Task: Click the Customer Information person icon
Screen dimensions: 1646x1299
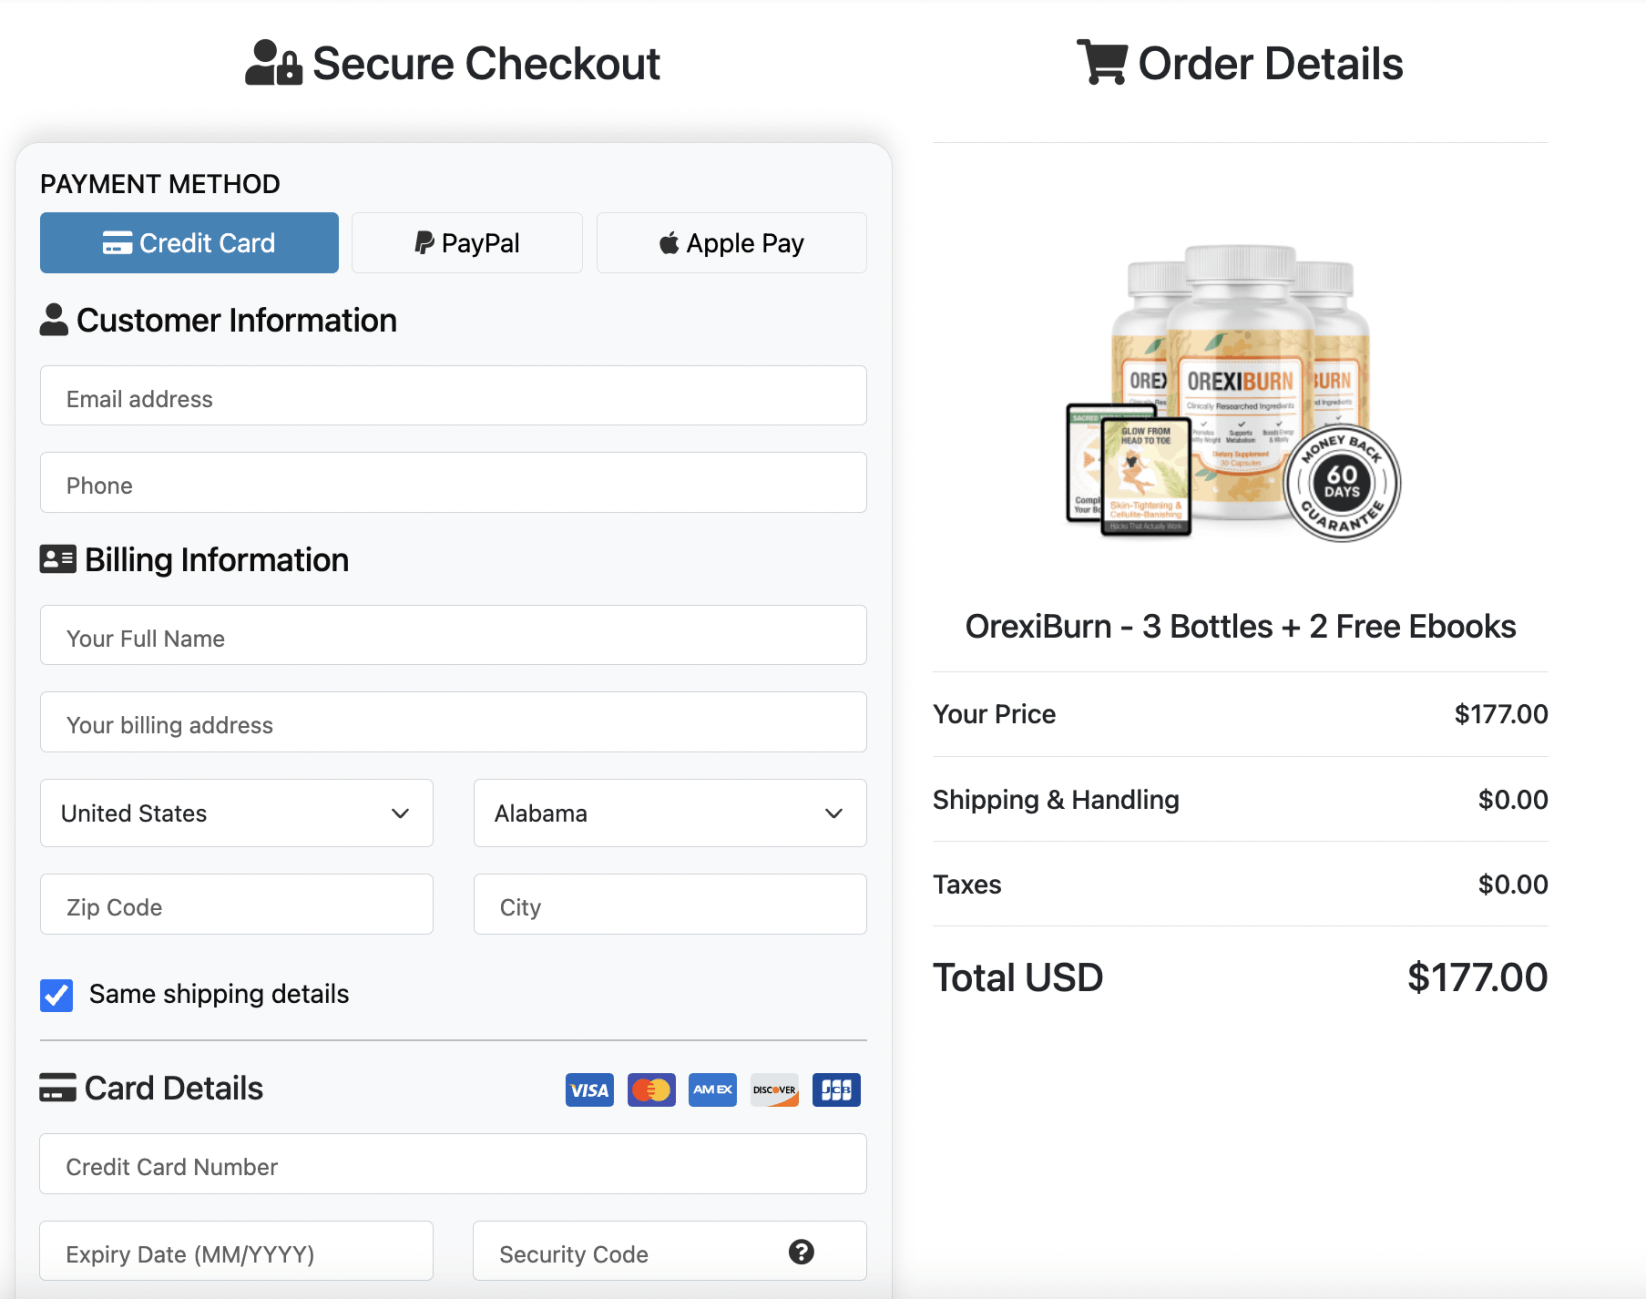Action: click(x=54, y=320)
